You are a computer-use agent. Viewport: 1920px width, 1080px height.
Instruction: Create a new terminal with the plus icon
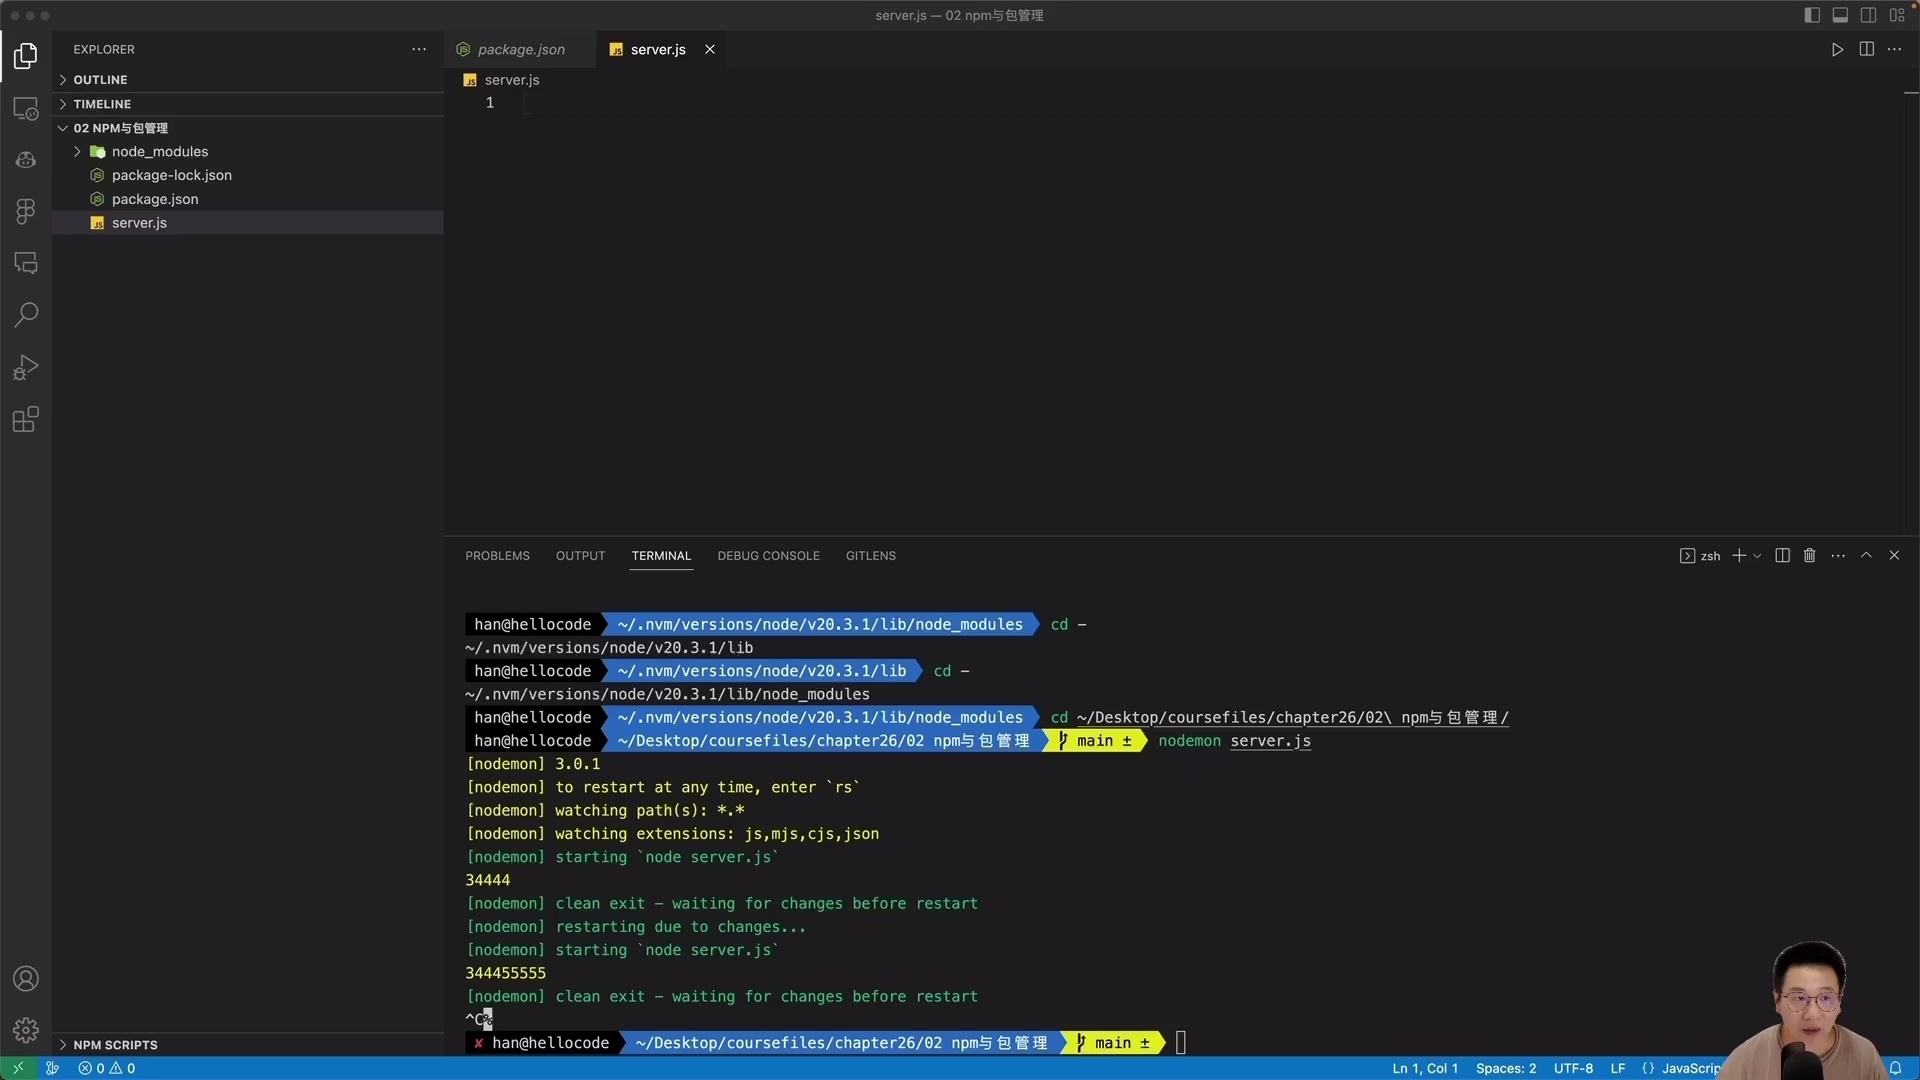tap(1741, 555)
